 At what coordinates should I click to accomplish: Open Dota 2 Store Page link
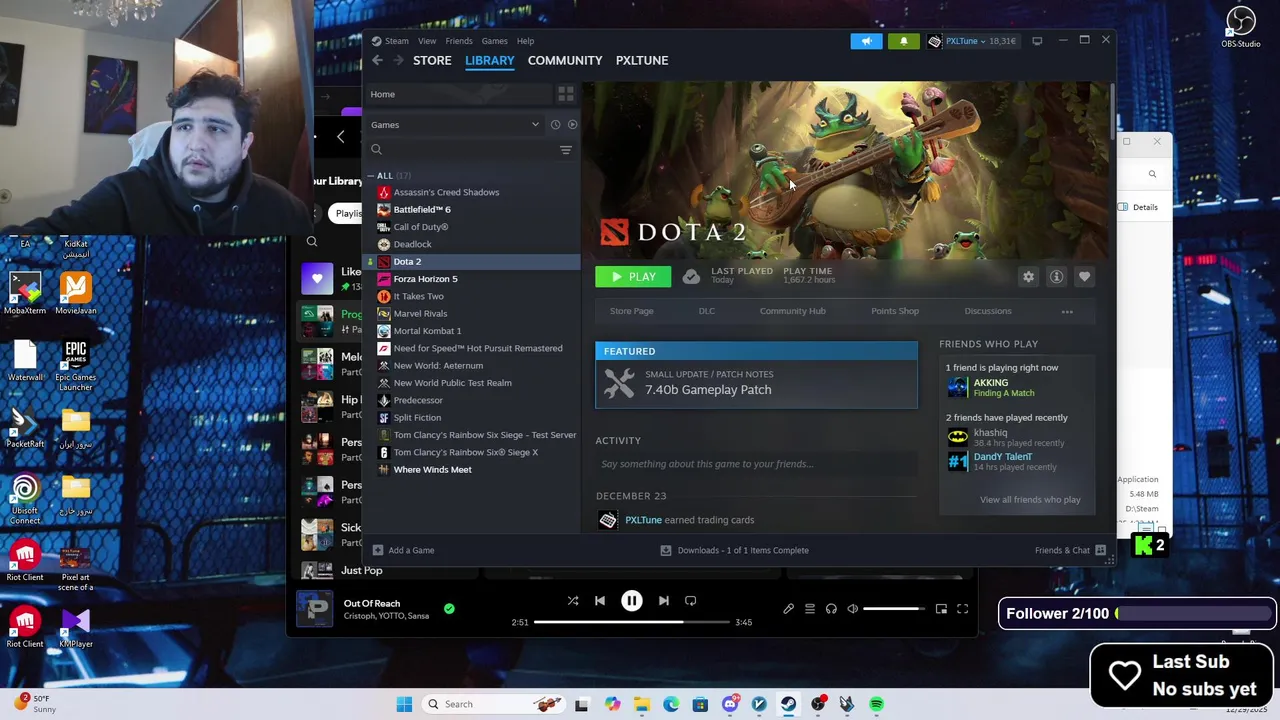tap(632, 311)
